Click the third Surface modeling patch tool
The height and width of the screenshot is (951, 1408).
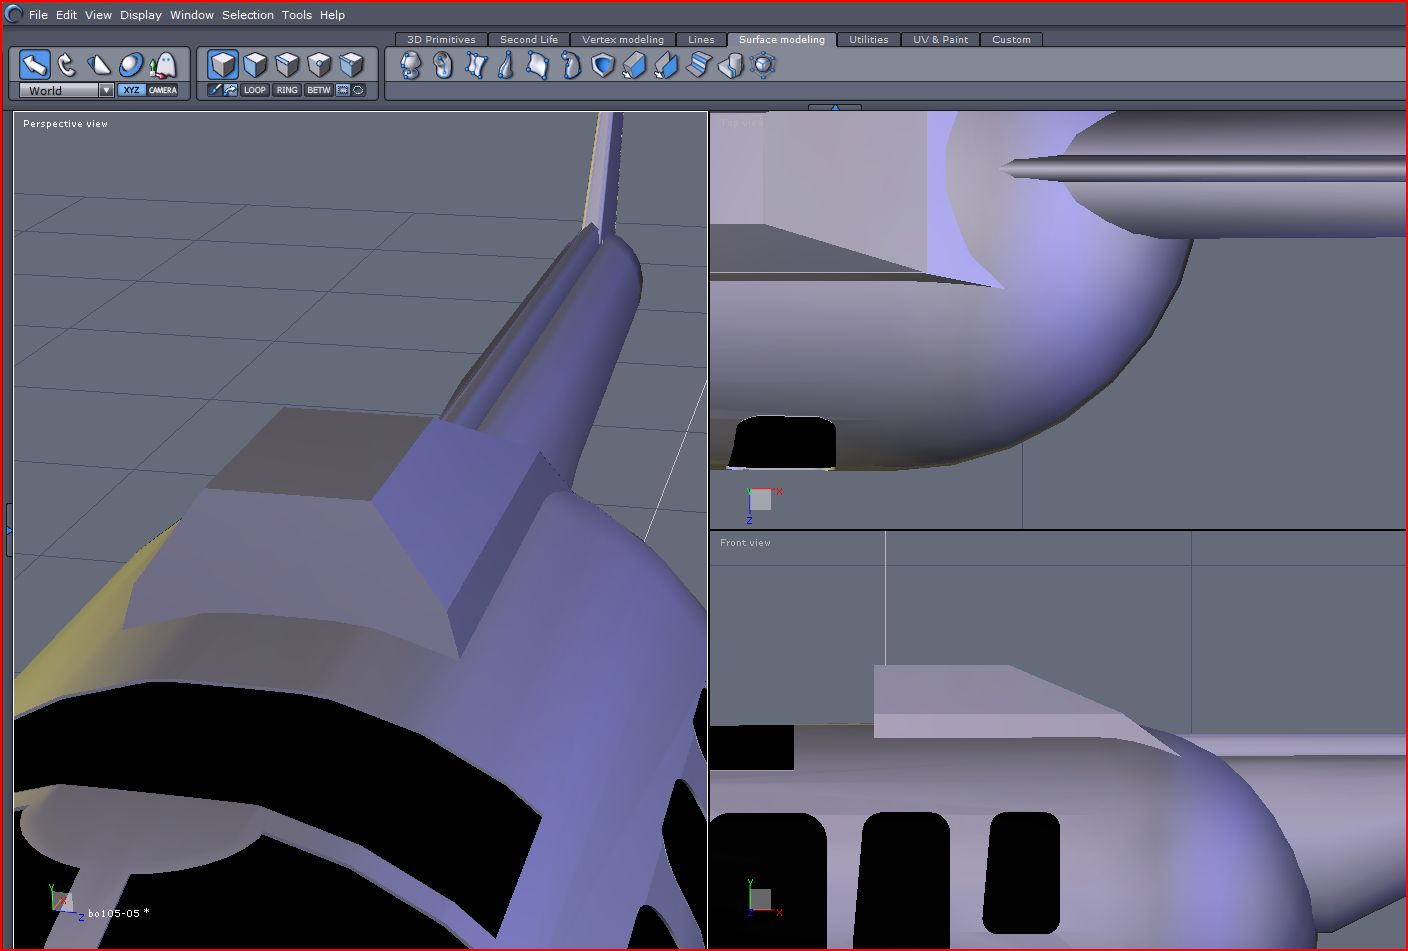pos(475,66)
